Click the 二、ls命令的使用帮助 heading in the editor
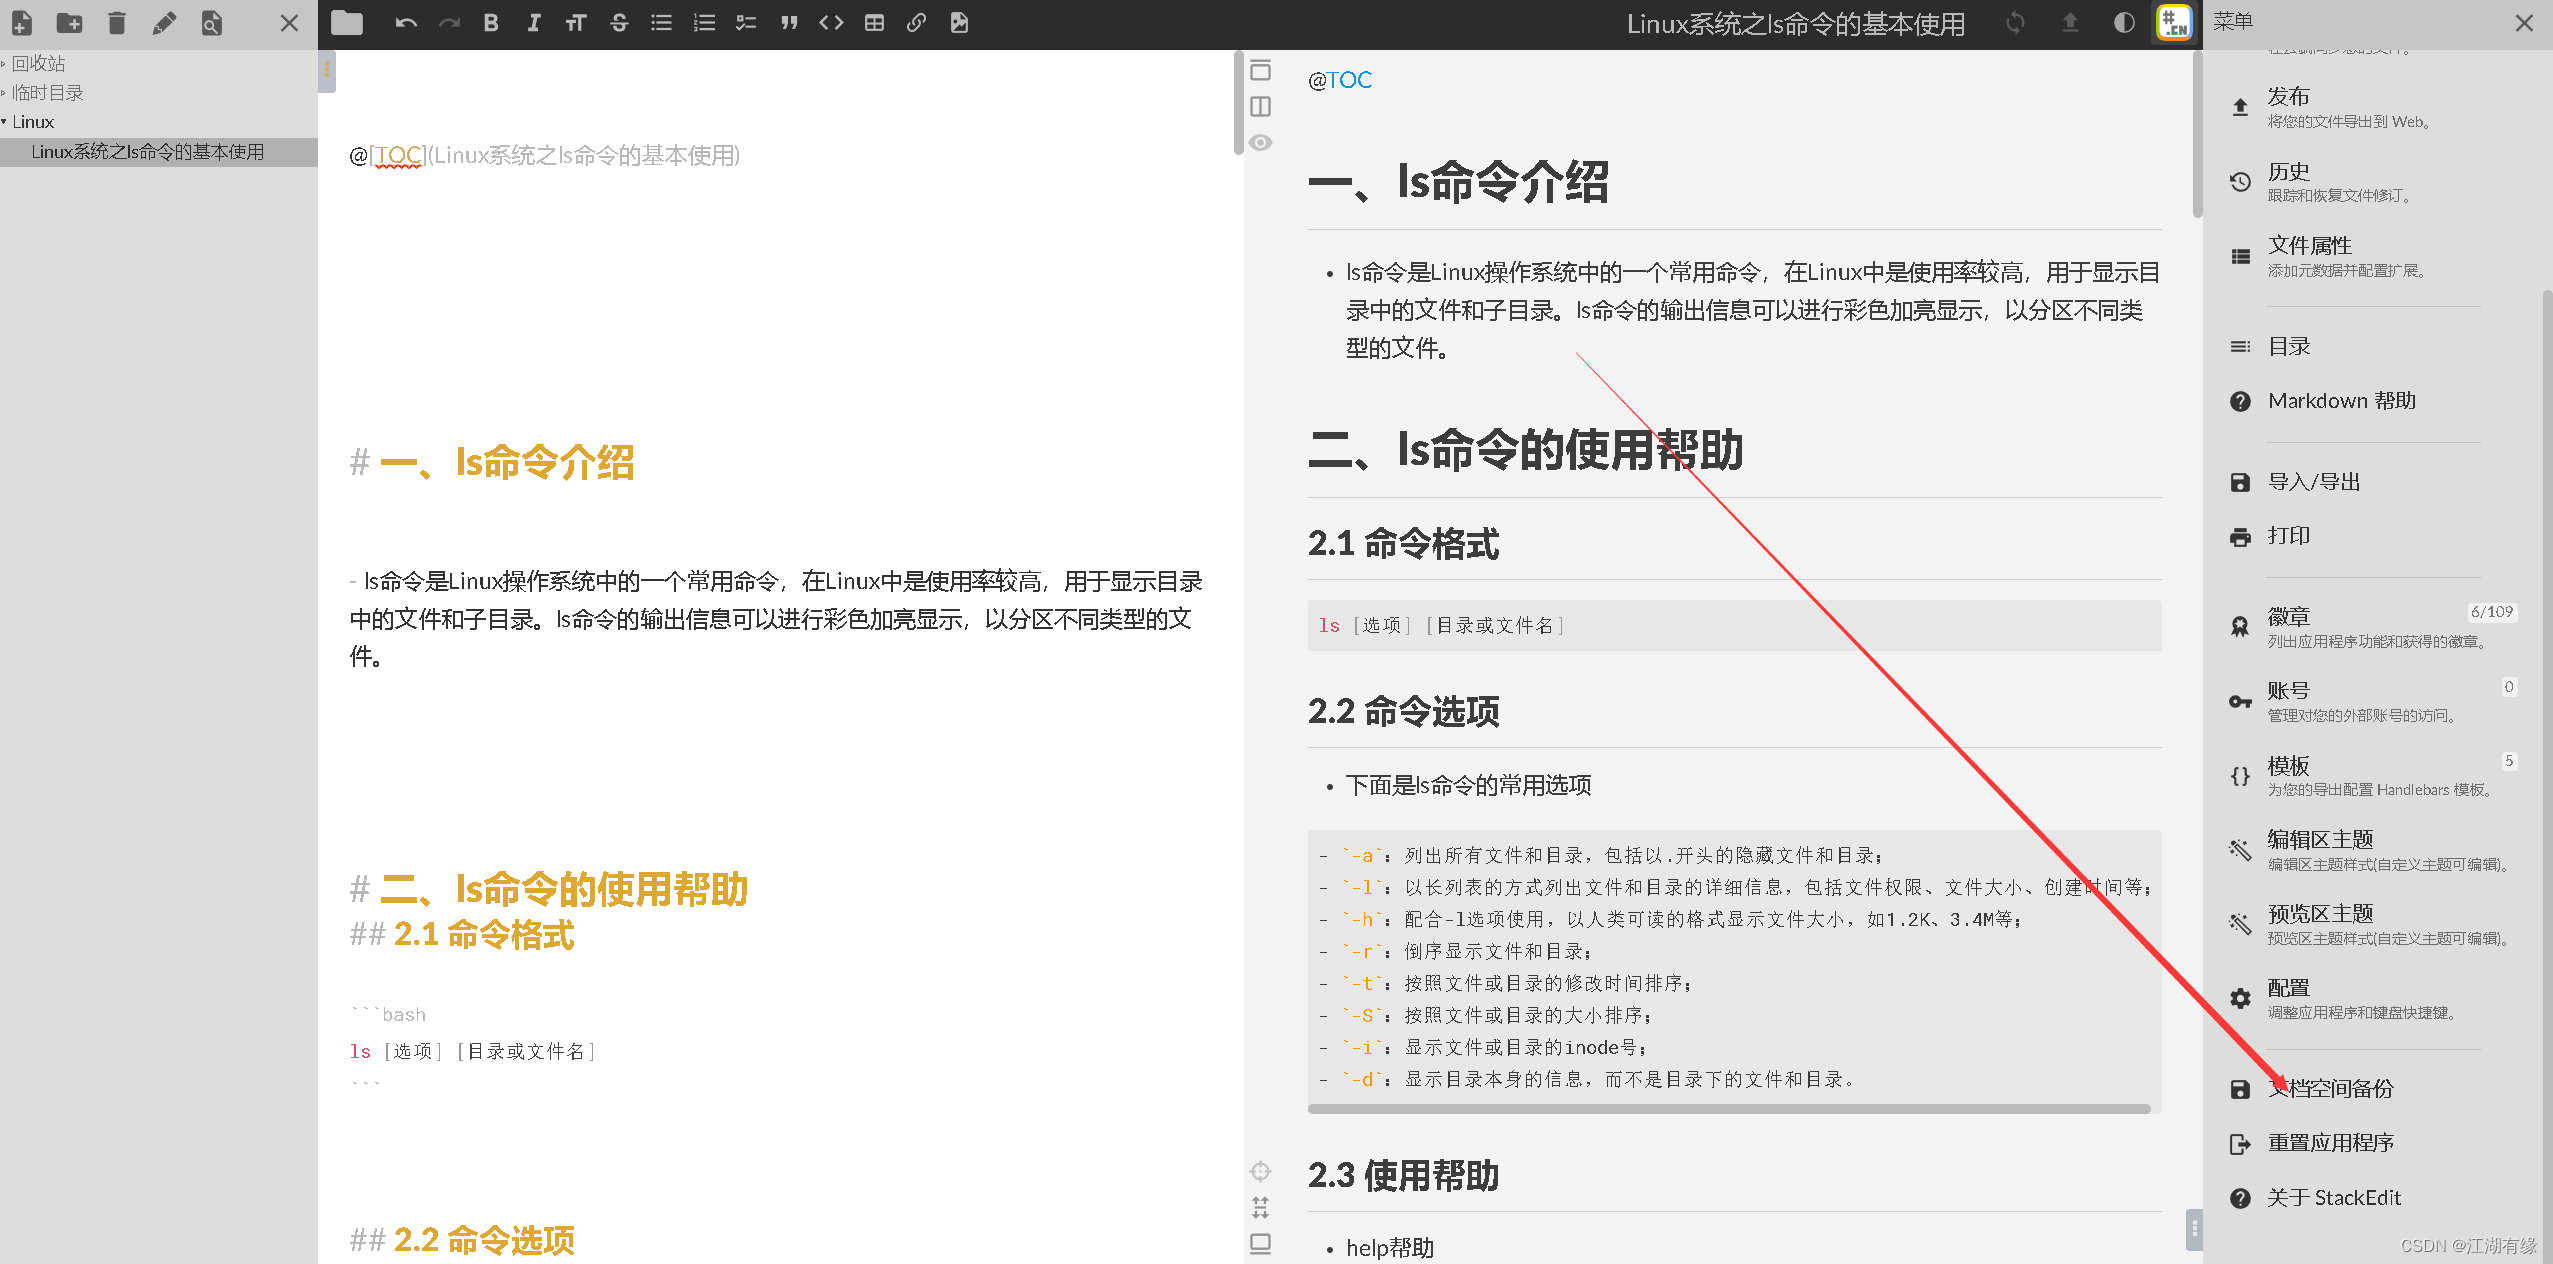The width and height of the screenshot is (2553, 1264). coord(564,889)
